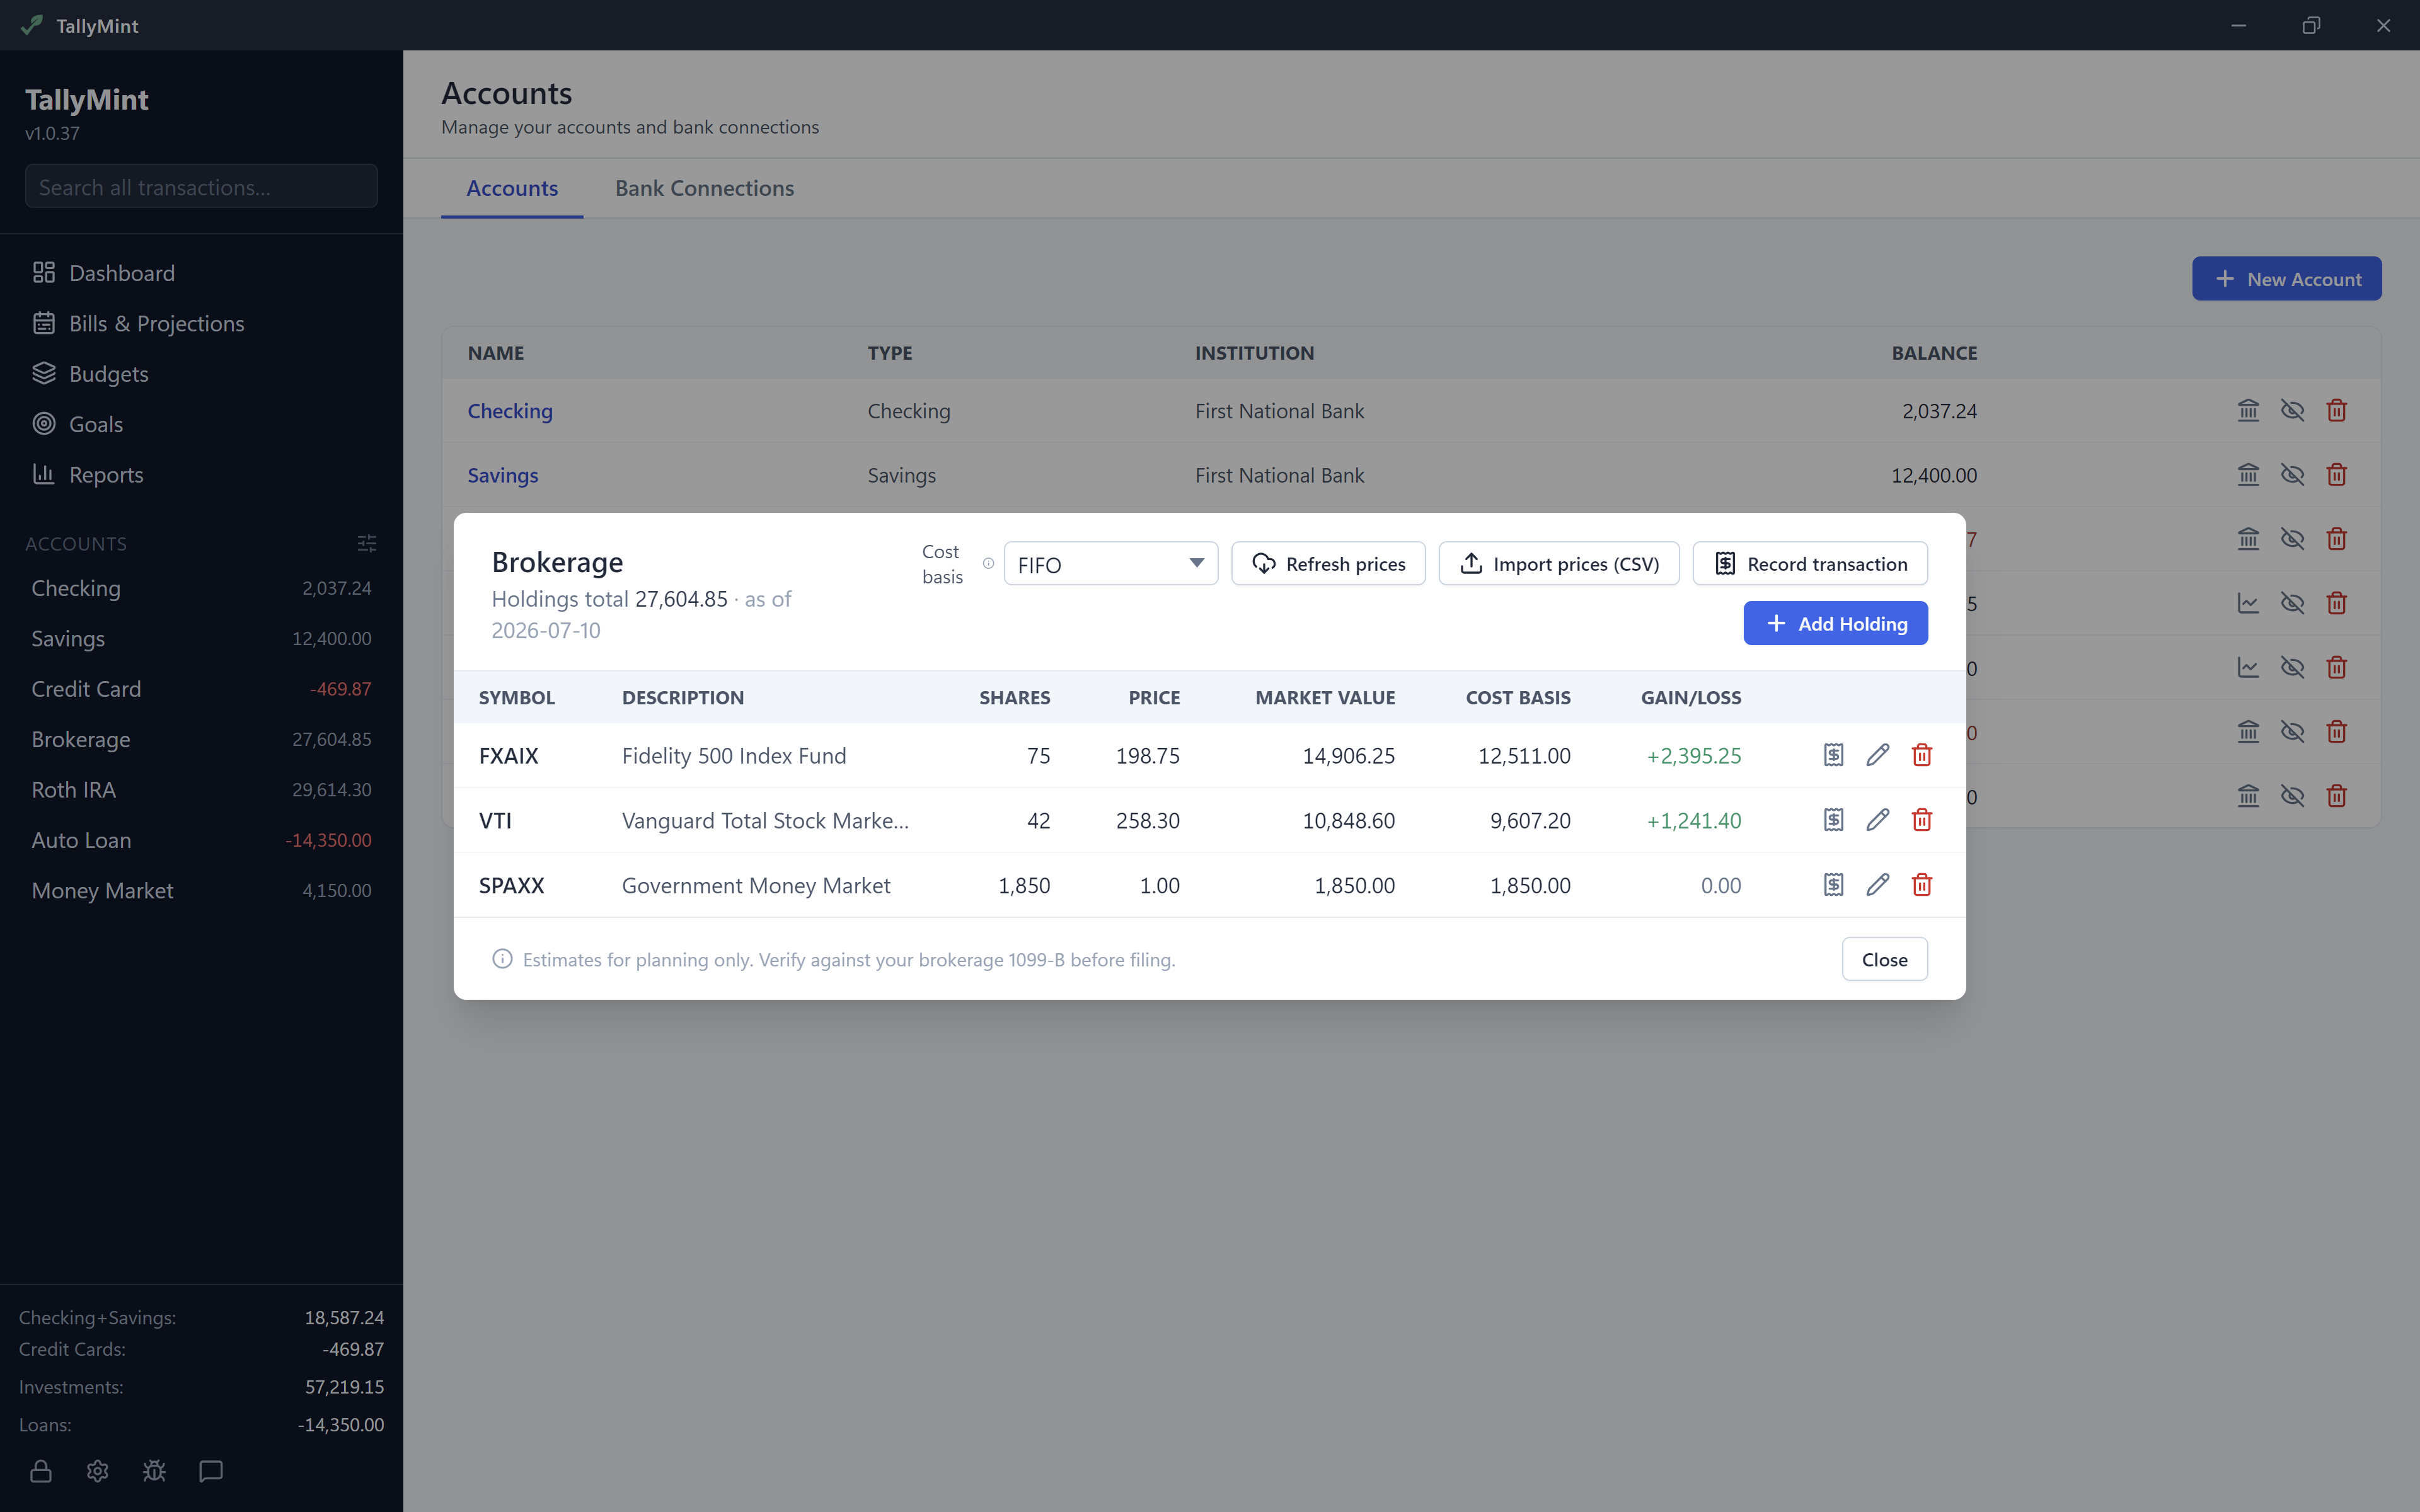Hide the Checking account with eye-off icon

pos(2292,410)
